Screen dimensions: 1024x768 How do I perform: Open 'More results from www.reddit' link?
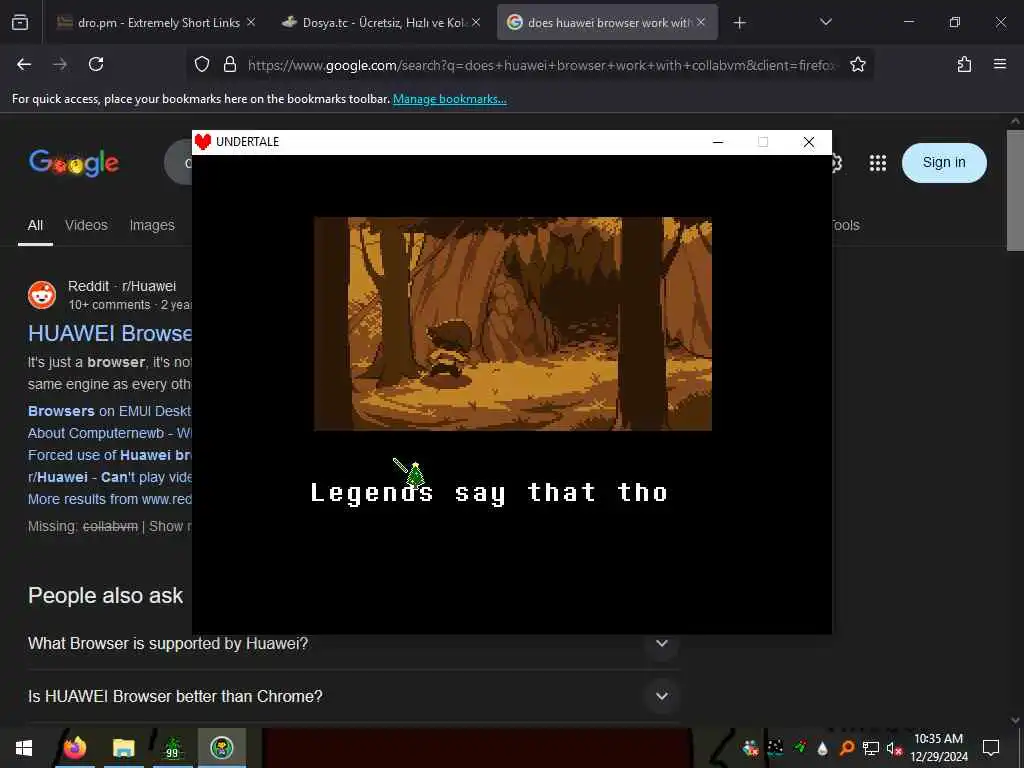tap(110, 500)
